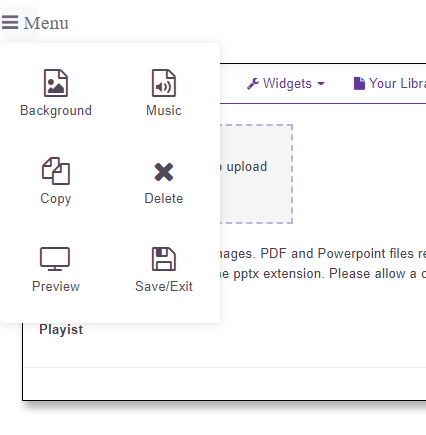Click the hamburger menu icon
The width and height of the screenshot is (426, 435).
pos(10,22)
